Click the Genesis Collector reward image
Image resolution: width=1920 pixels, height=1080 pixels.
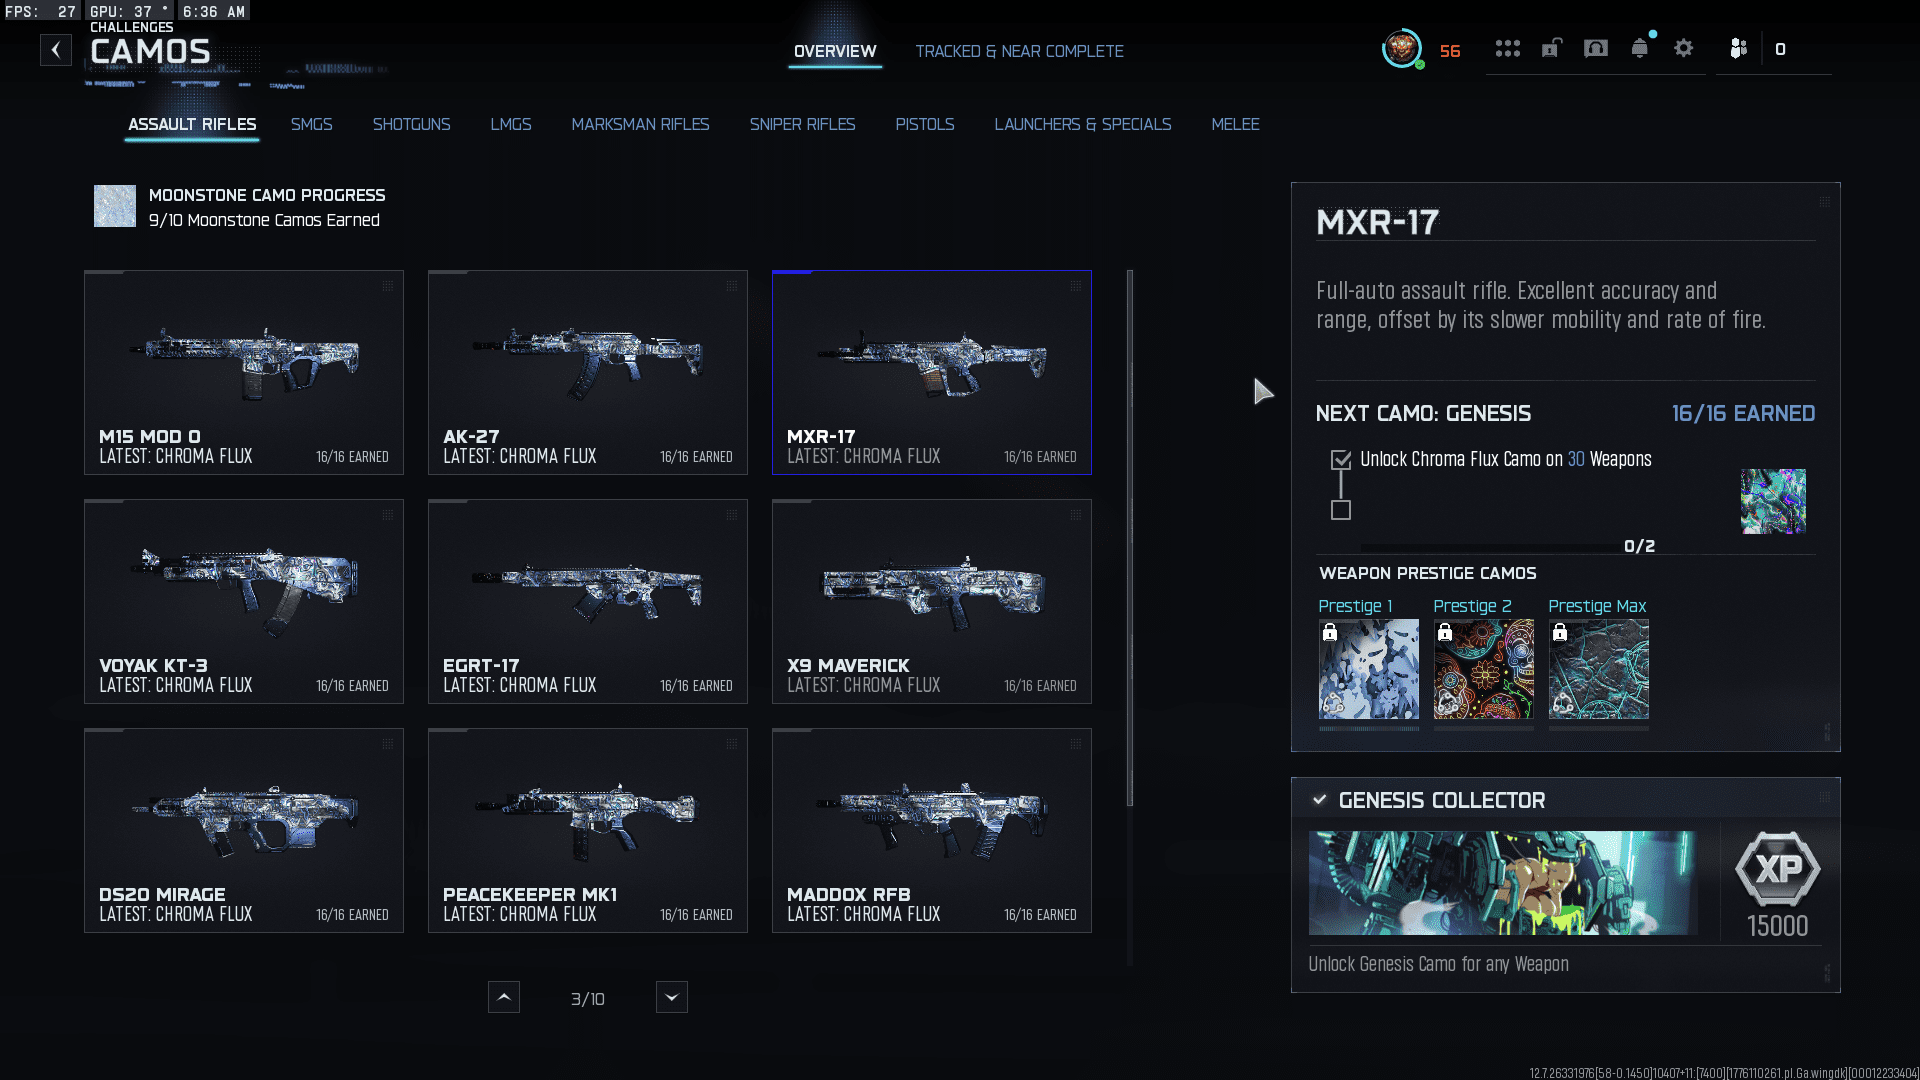[x=1502, y=883]
